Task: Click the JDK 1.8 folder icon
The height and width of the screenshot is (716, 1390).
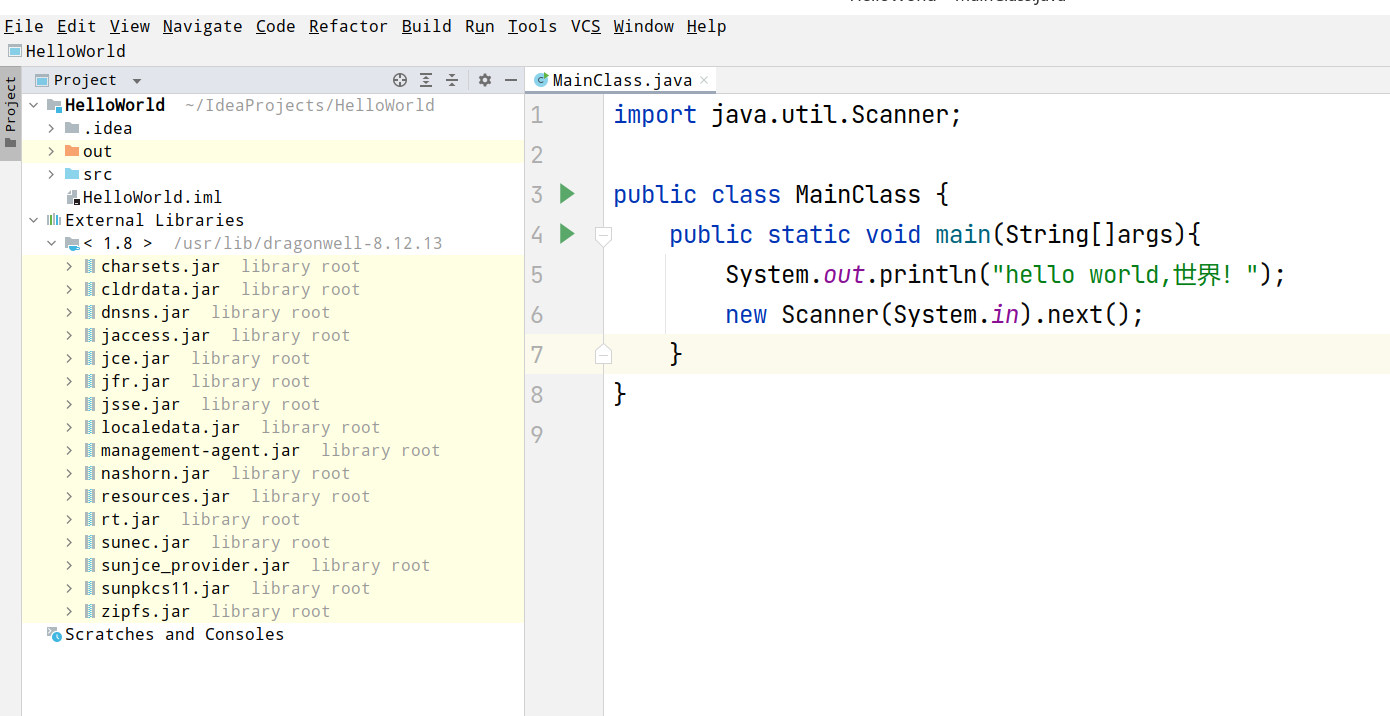Action: coord(72,243)
